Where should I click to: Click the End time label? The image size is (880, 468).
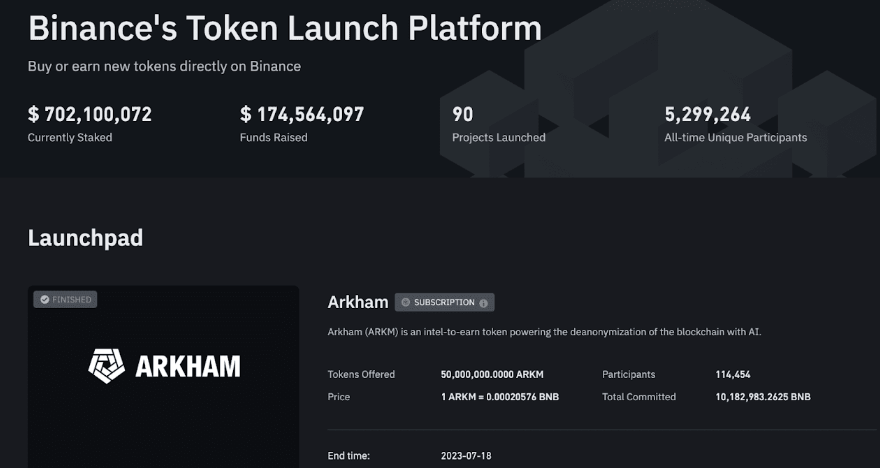pos(349,456)
